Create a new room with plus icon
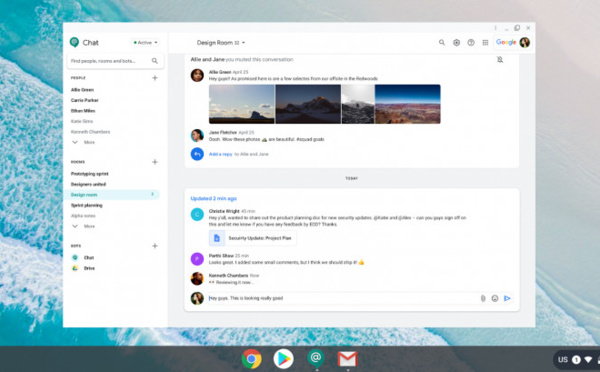This screenshot has width=600, height=372. click(x=155, y=162)
